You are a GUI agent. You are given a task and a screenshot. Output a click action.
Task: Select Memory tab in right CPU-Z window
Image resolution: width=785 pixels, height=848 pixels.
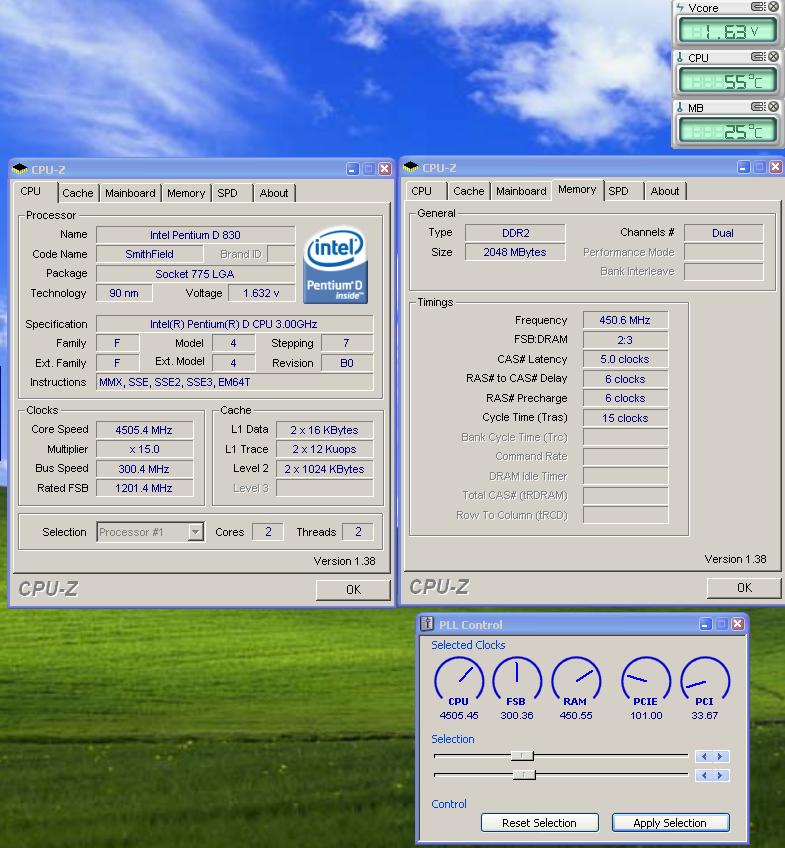[x=577, y=190]
